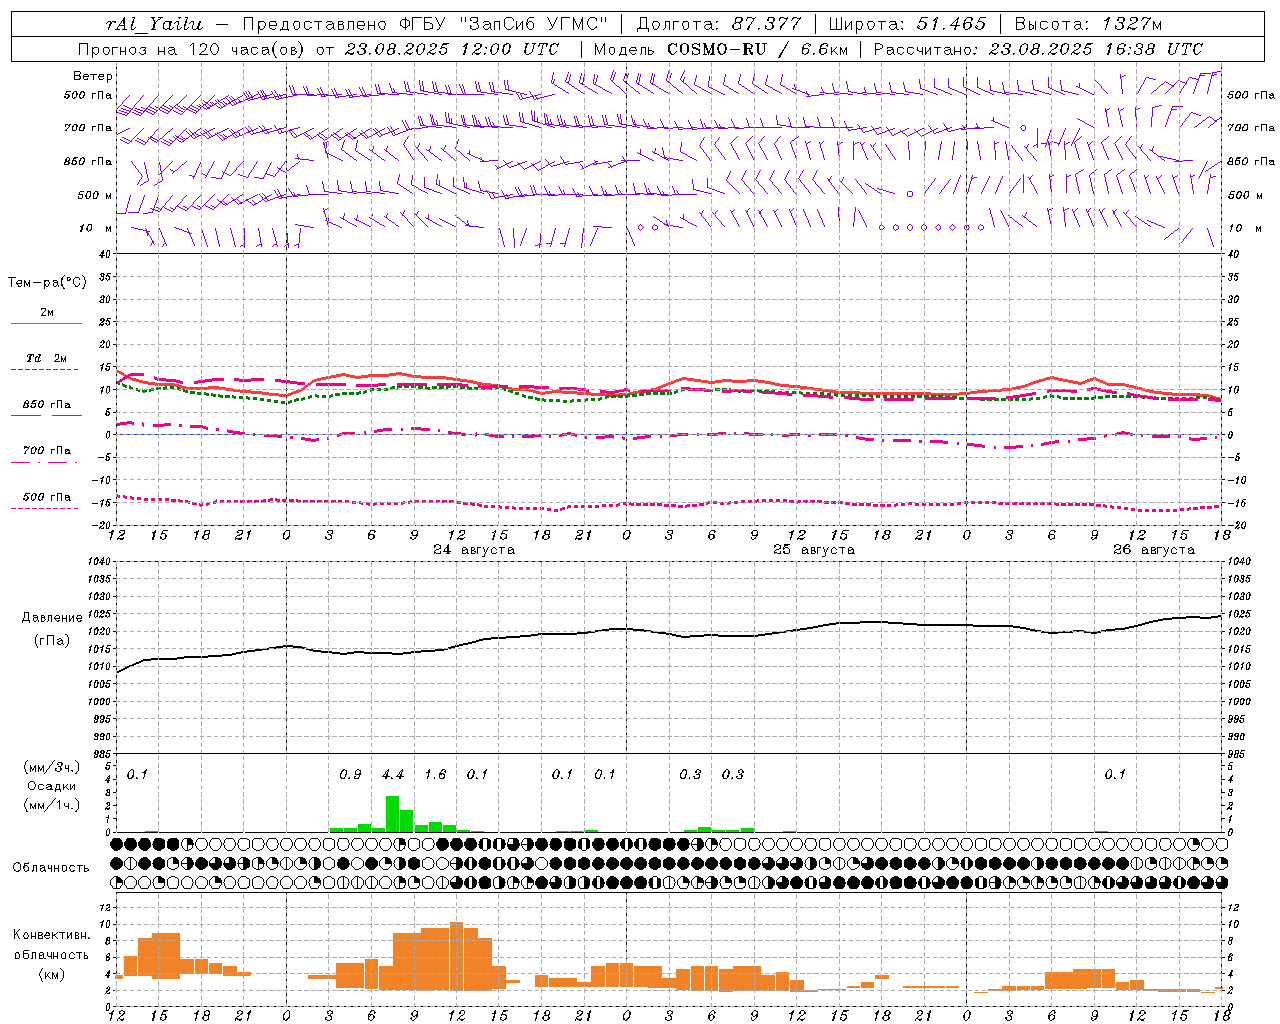The height and width of the screenshot is (1024, 1280).
Task: Click the Тем-ра(°C) temperature panel label
Action: [x=47, y=283]
